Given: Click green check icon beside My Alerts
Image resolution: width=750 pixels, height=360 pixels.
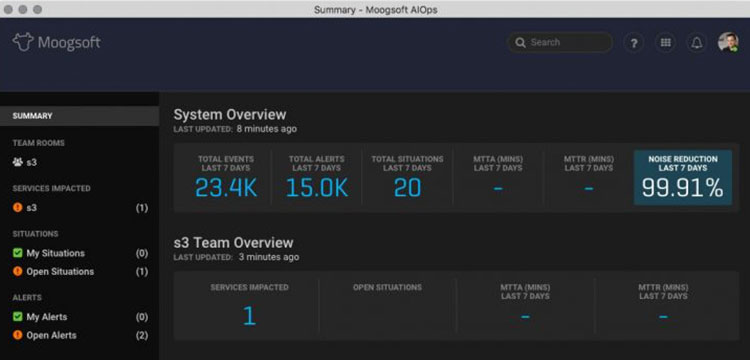Looking at the screenshot, I should click(x=18, y=316).
